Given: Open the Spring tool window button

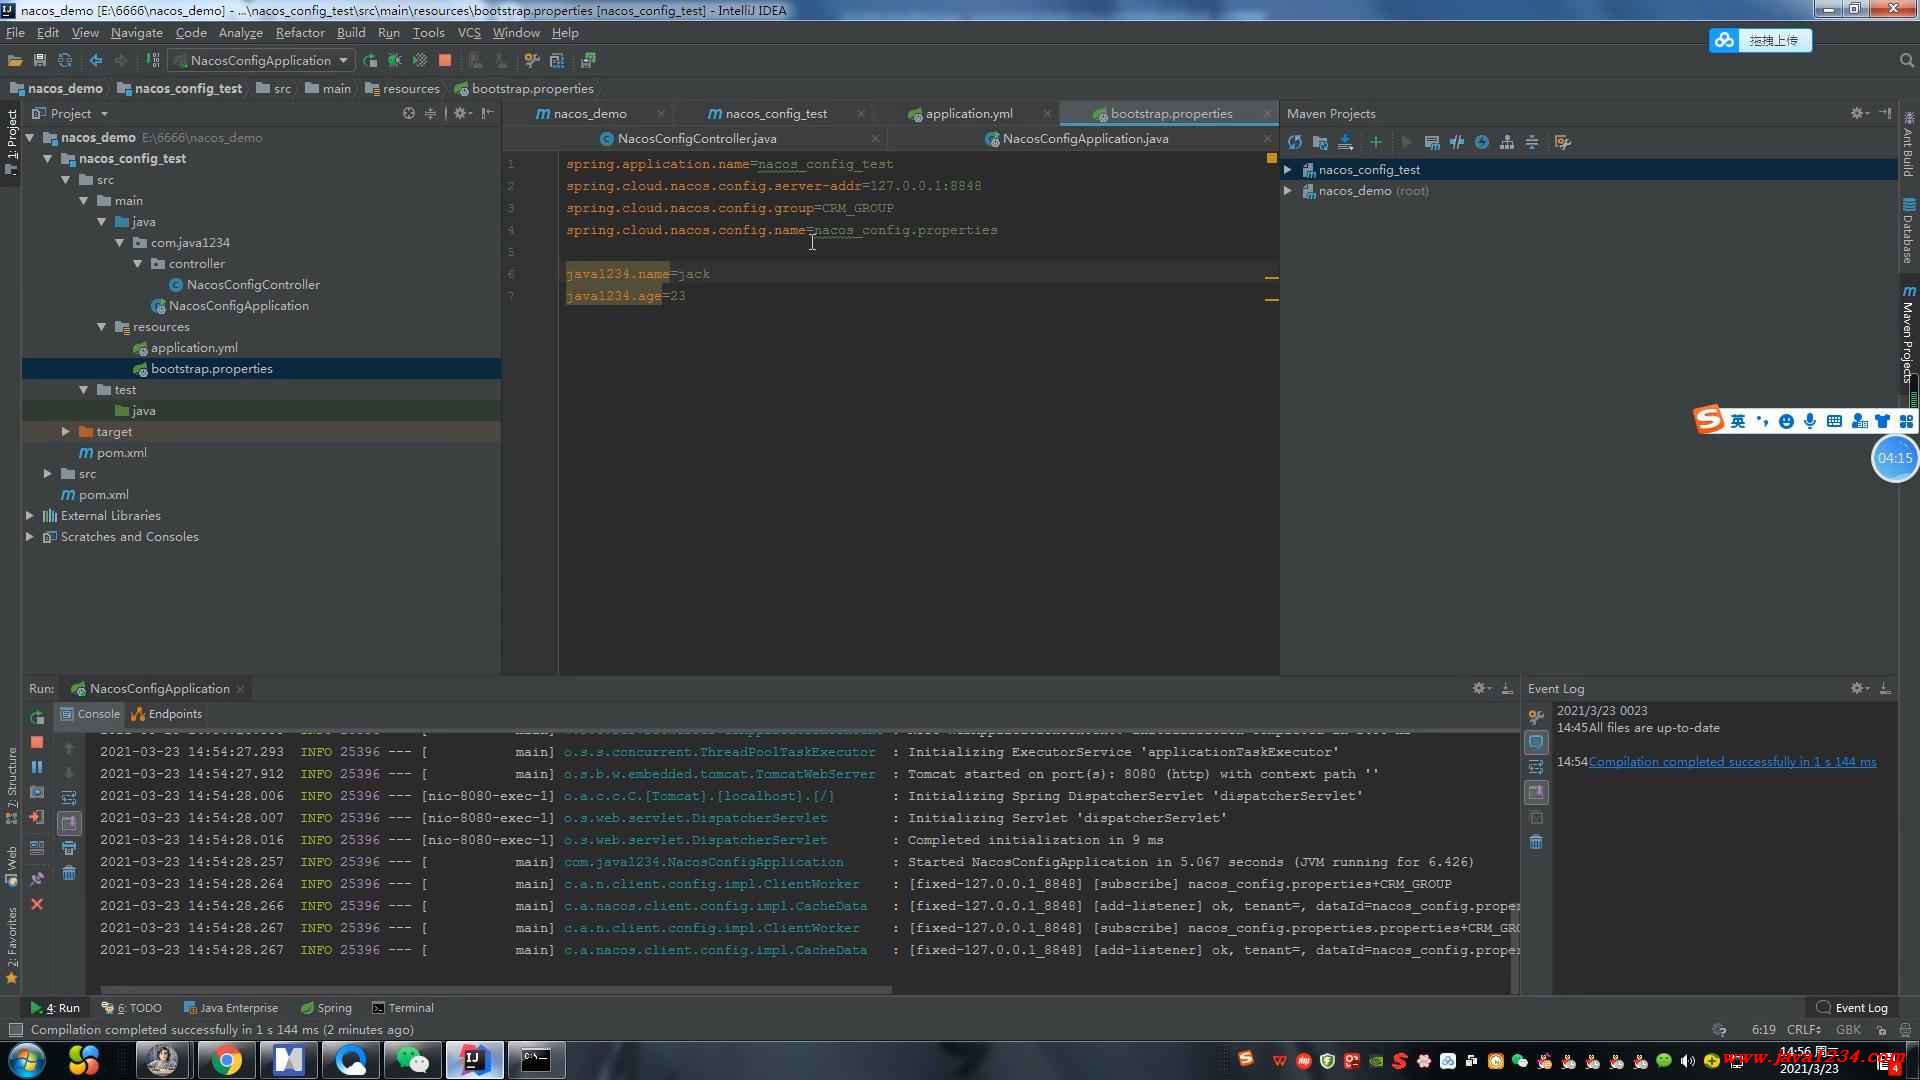Looking at the screenshot, I should pyautogui.click(x=327, y=1008).
